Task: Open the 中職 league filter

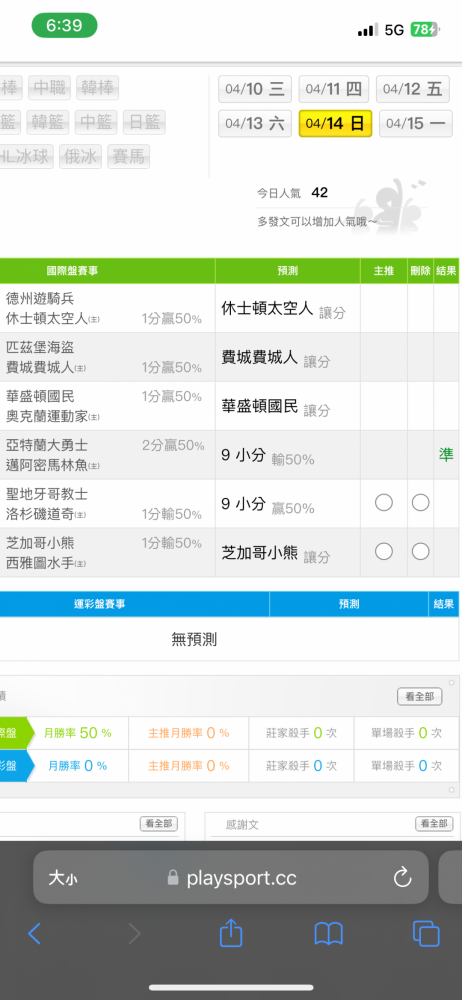Action: (50, 87)
